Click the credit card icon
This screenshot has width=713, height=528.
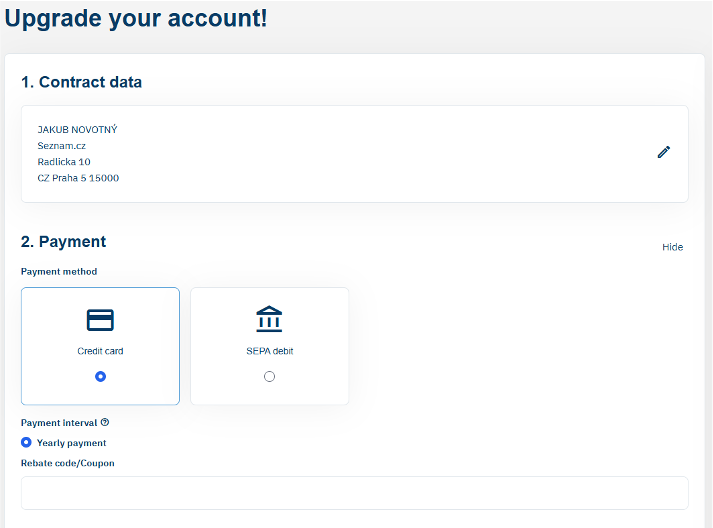click(100, 320)
